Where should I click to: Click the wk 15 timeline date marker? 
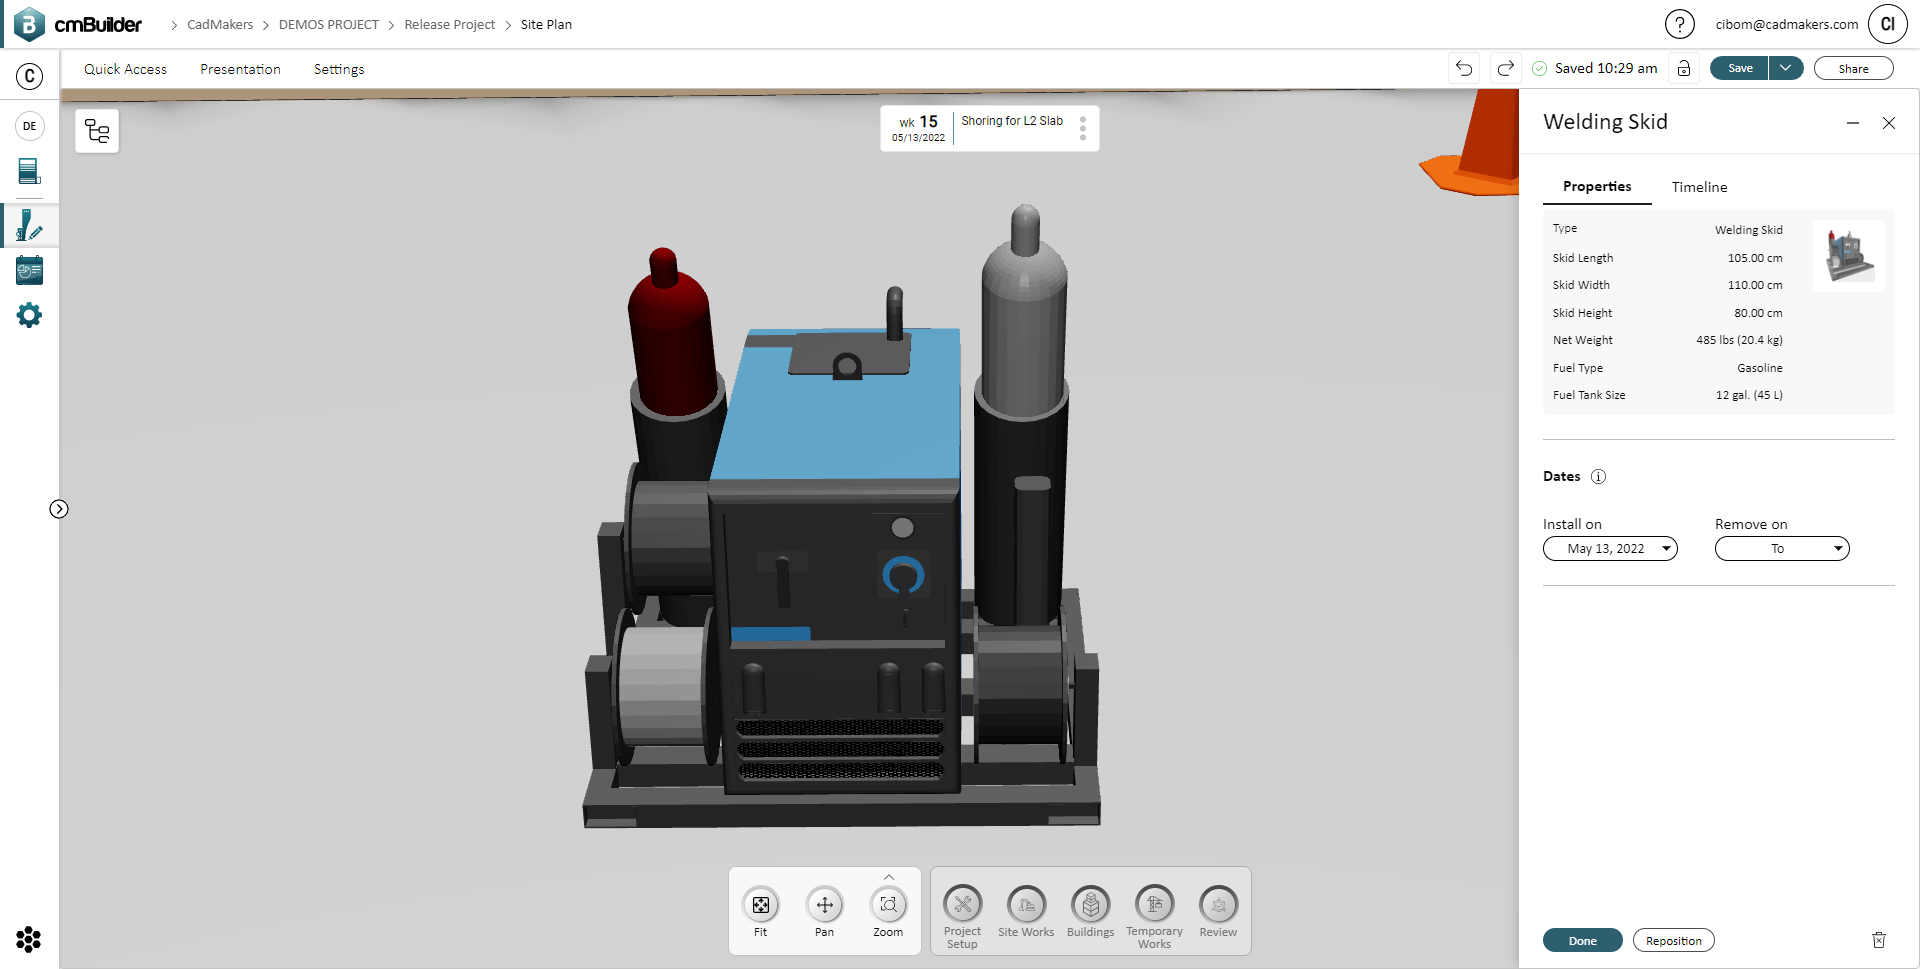point(918,129)
